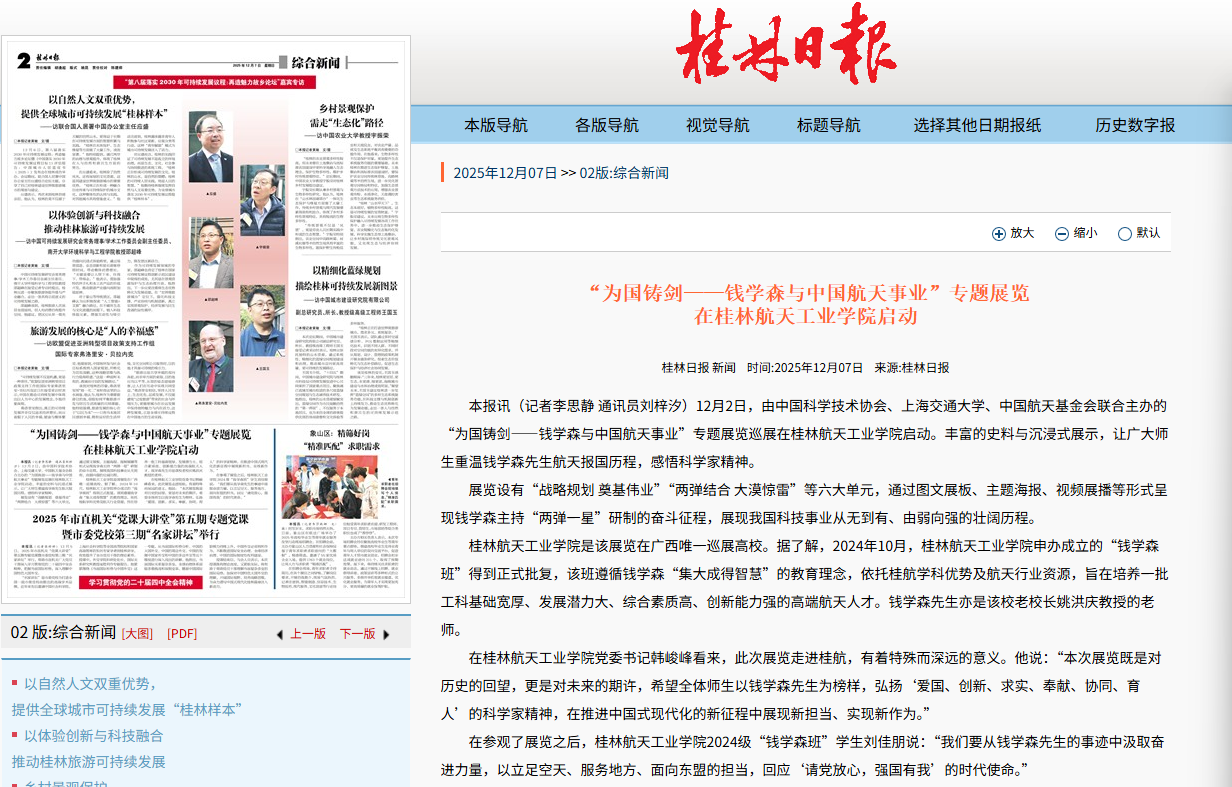This screenshot has width=1232, height=787.
Task: Click the 放大 zoom-in plus icon
Action: pyautogui.click(x=998, y=234)
